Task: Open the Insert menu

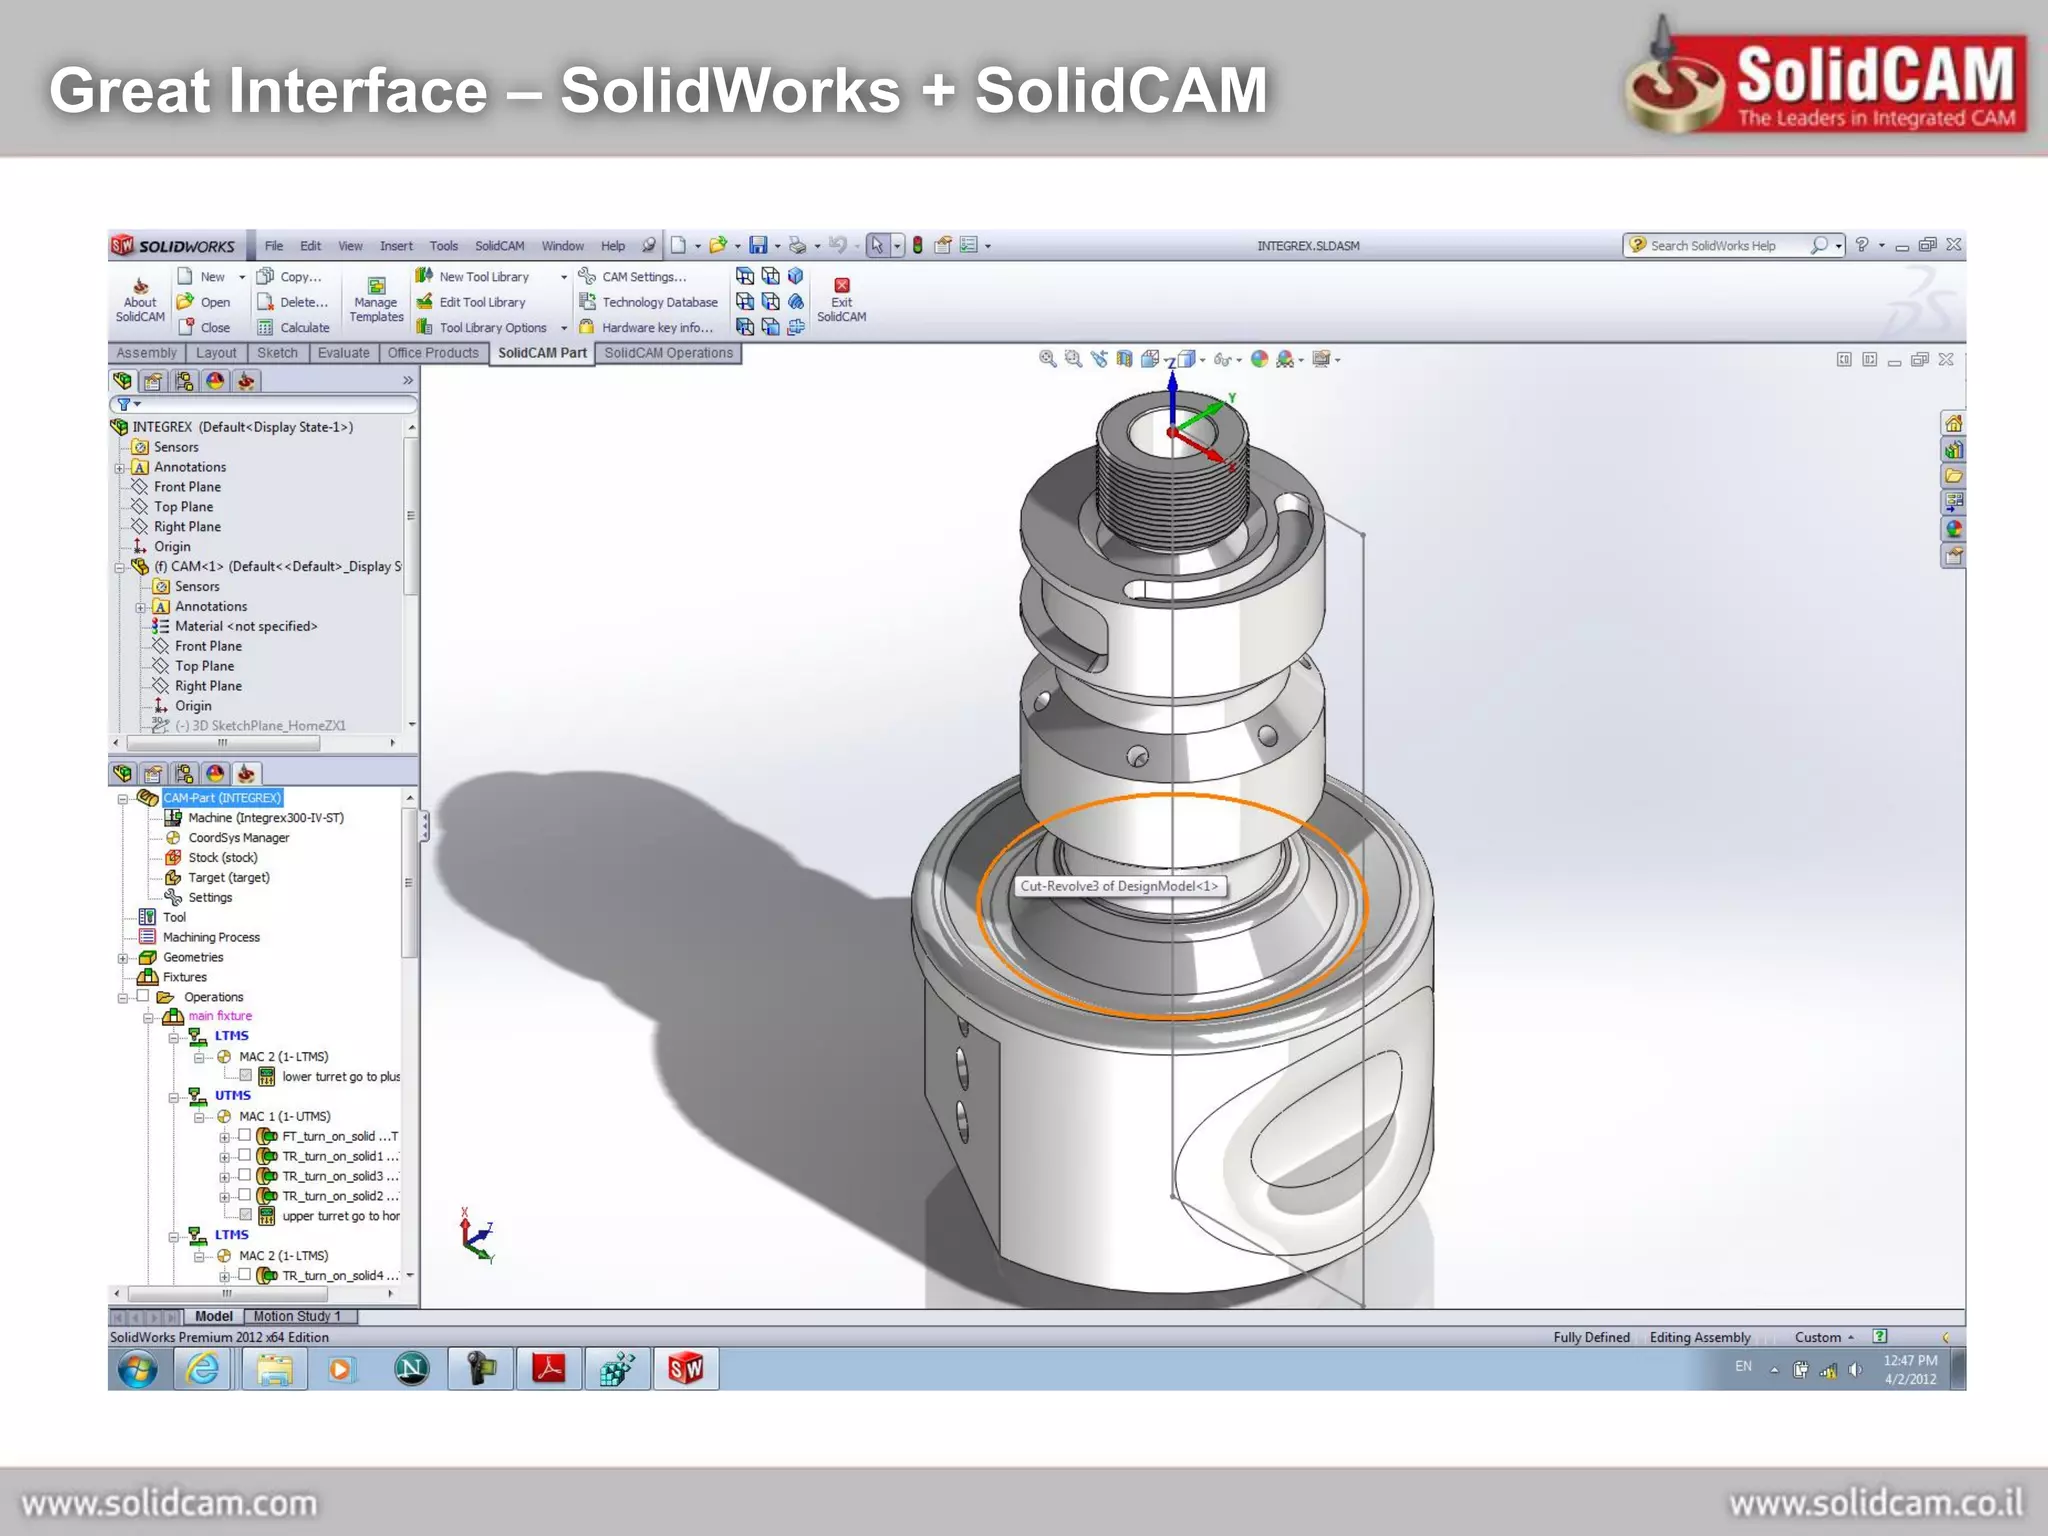Action: tap(396, 246)
